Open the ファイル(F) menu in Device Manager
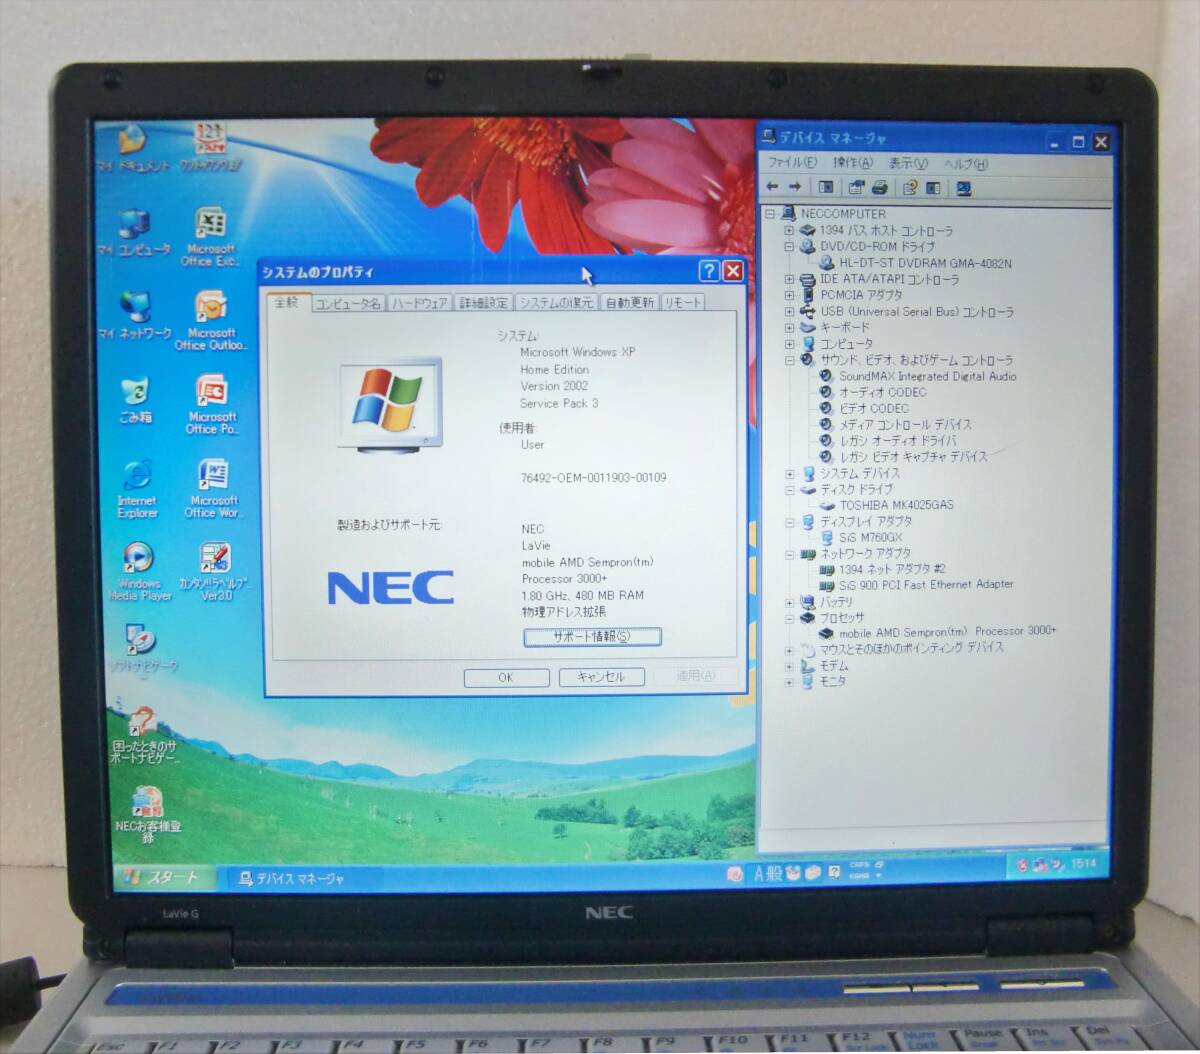 [792, 163]
